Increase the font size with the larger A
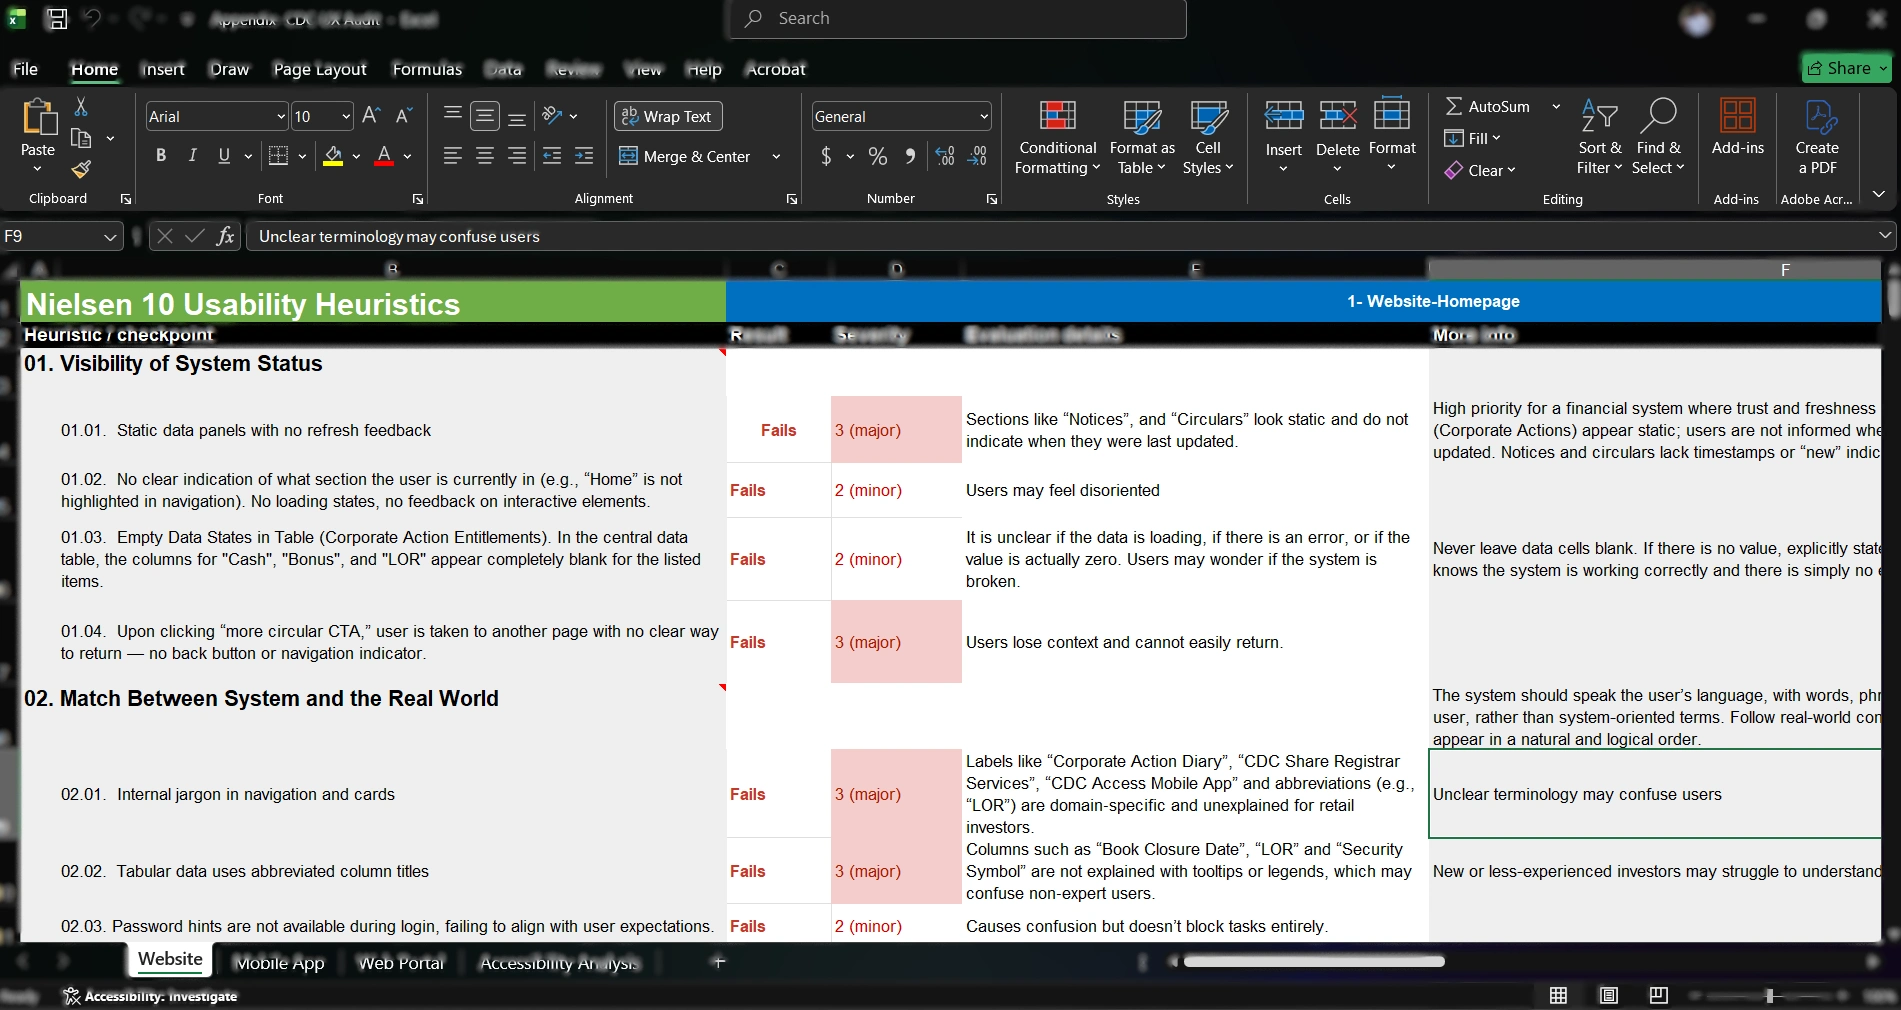The width and height of the screenshot is (1901, 1010). 371,116
